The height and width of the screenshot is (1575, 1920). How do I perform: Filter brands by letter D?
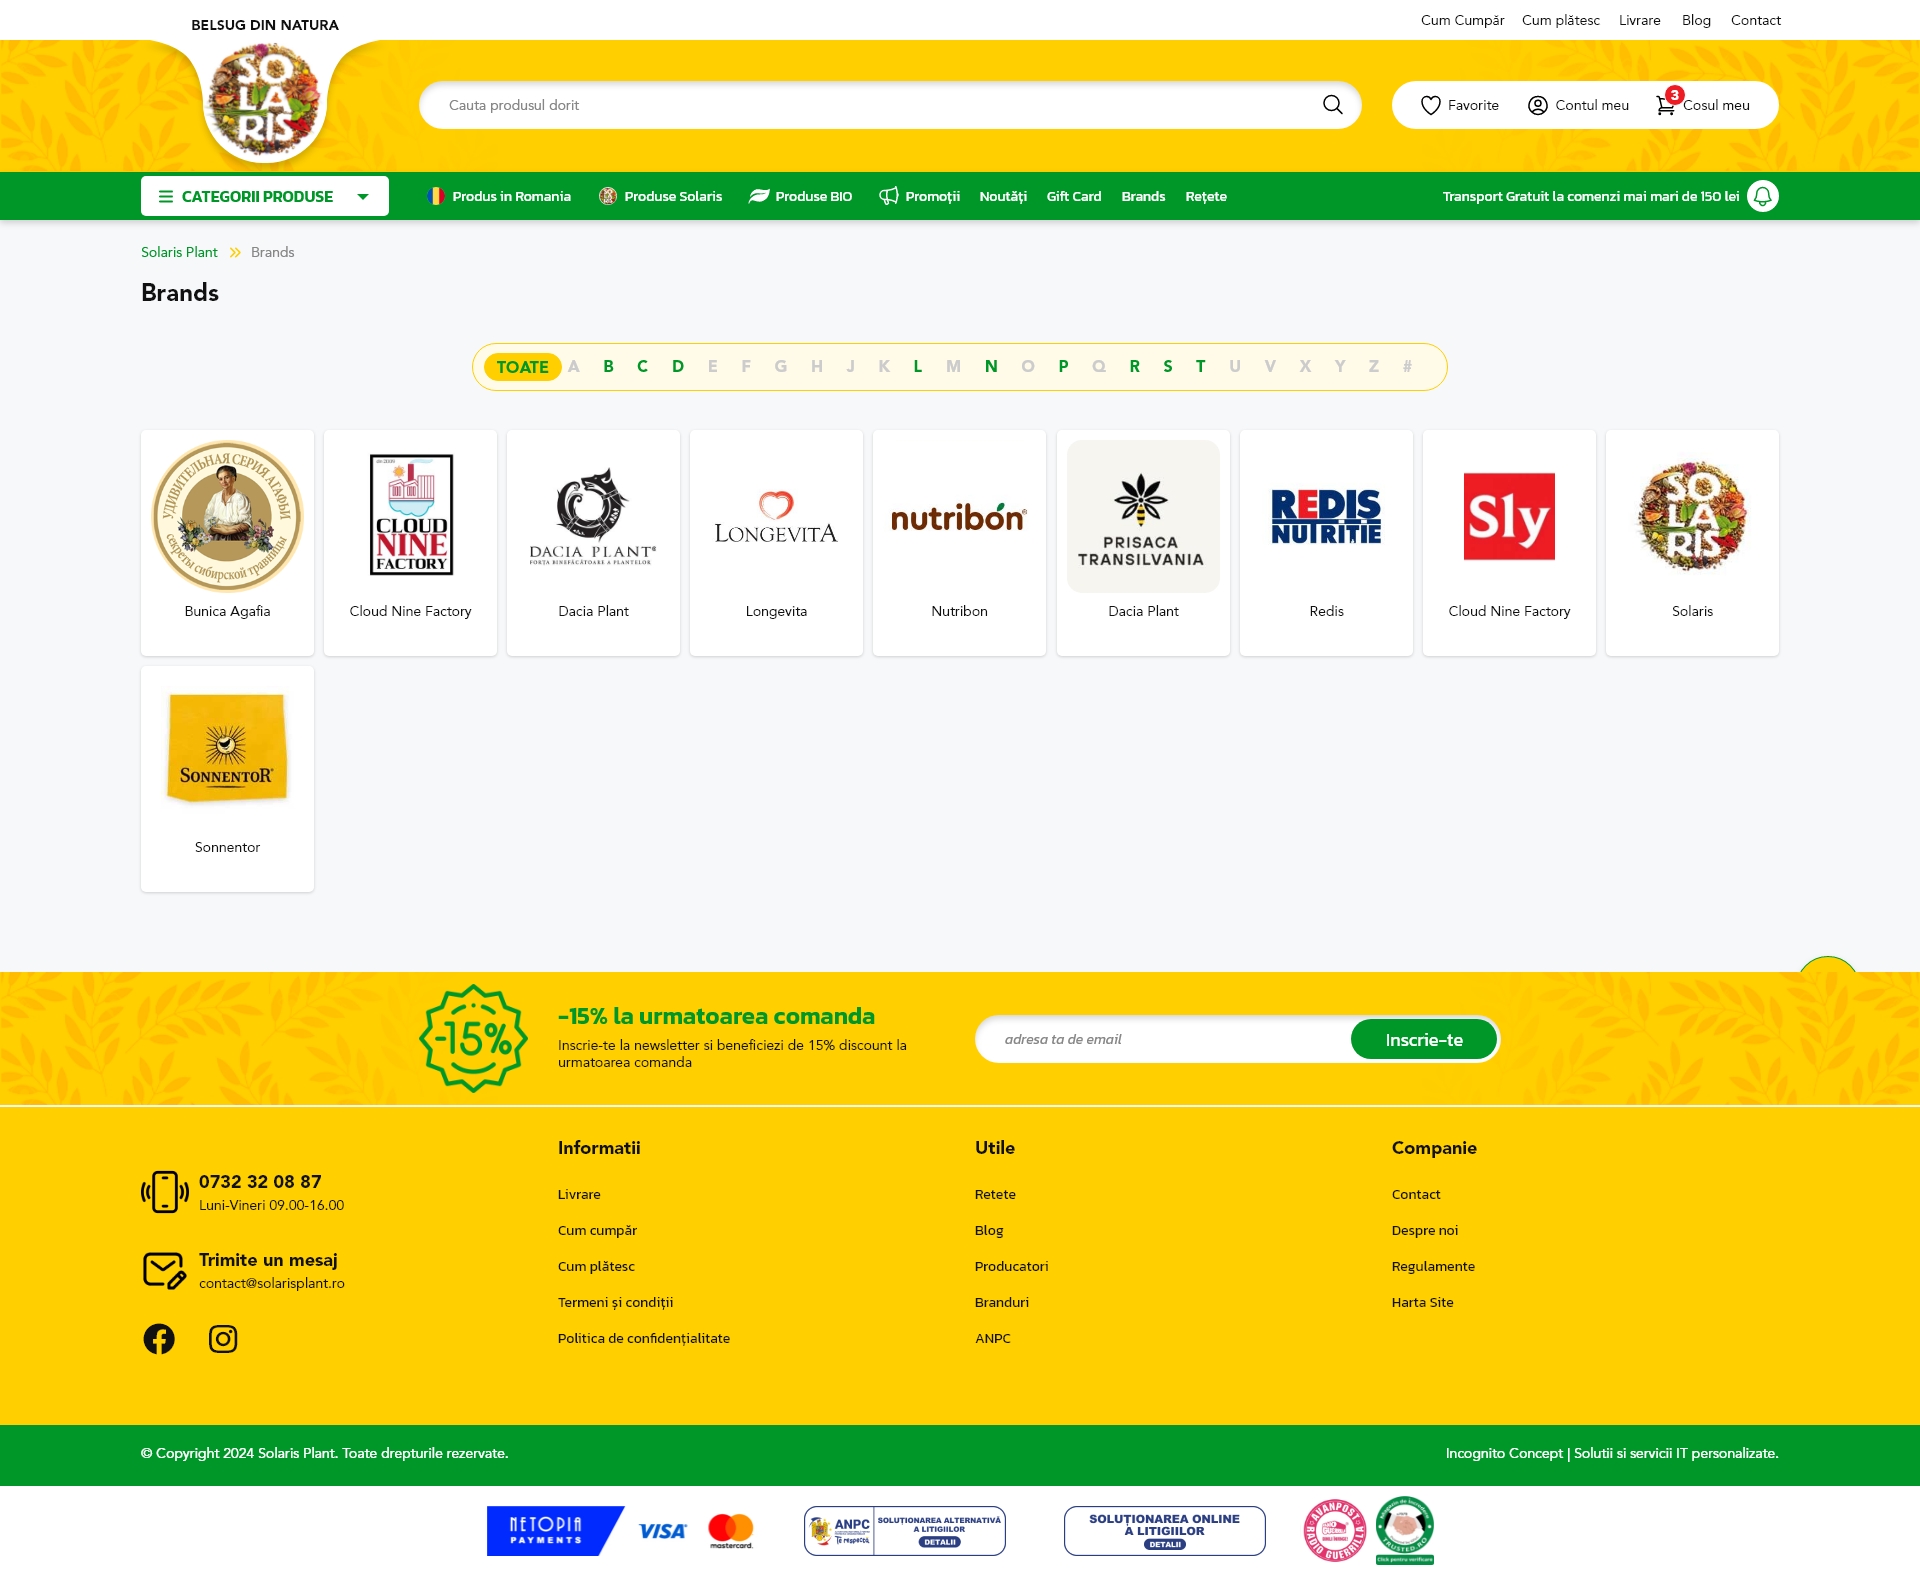[x=677, y=366]
